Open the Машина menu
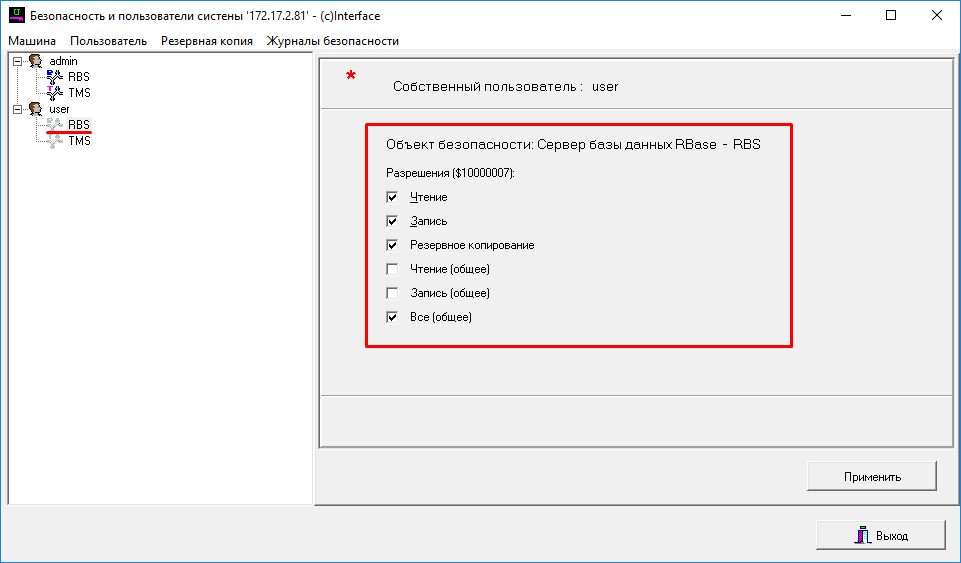This screenshot has height=563, width=961. click(32, 41)
